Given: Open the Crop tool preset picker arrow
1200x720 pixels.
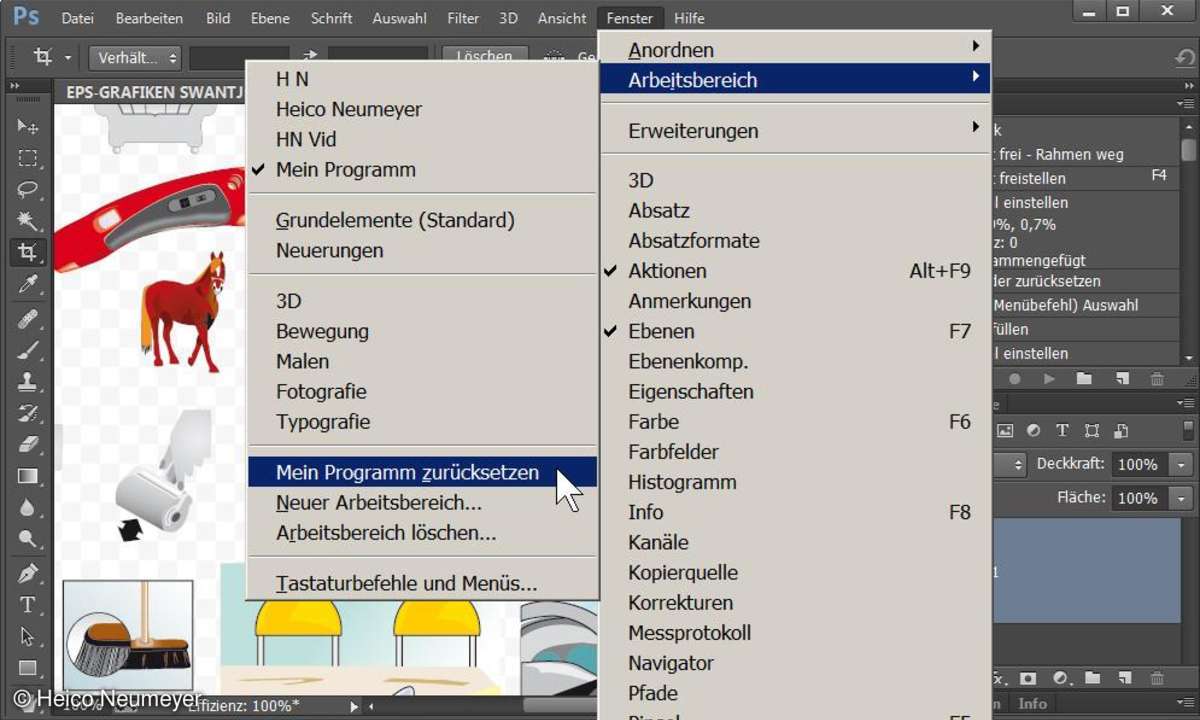Looking at the screenshot, I should click(x=68, y=58).
